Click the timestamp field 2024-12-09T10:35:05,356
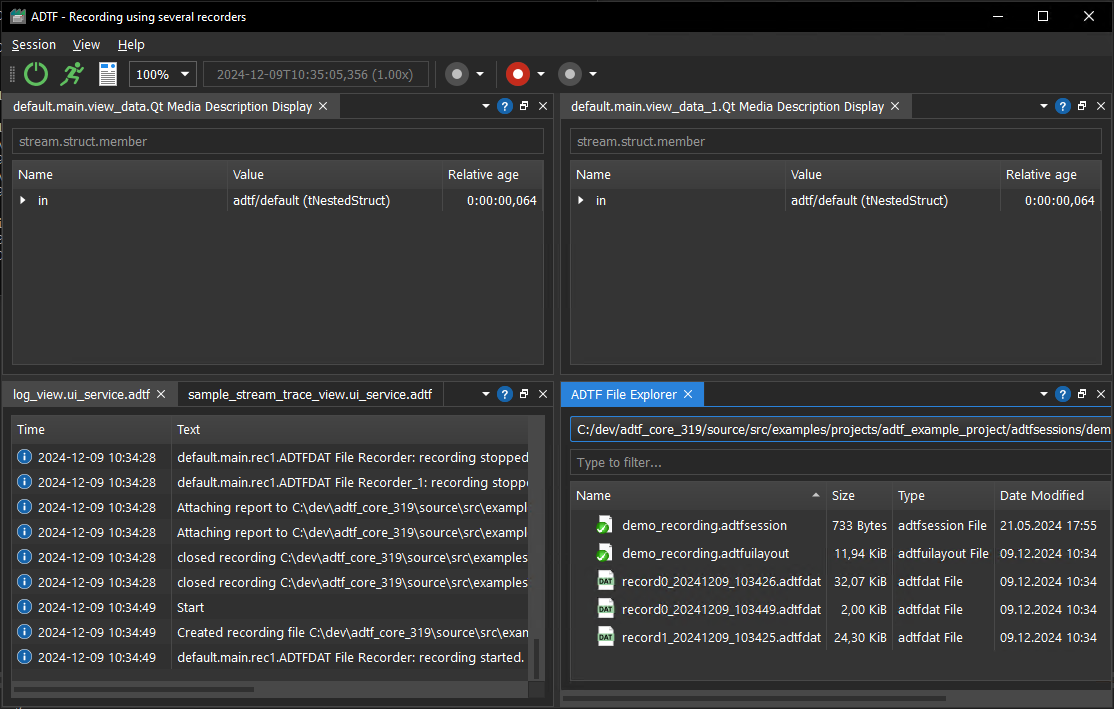Image resolution: width=1114 pixels, height=709 pixels. [315, 74]
